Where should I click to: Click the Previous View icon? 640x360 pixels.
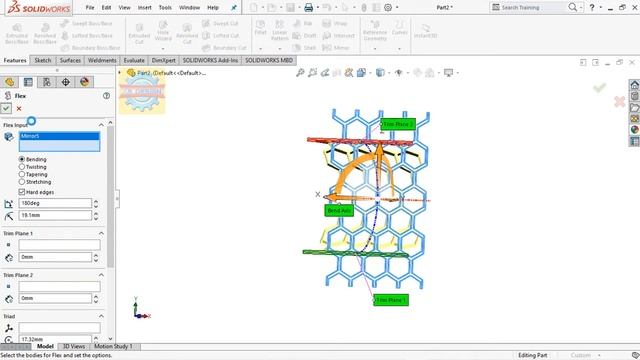(x=325, y=73)
